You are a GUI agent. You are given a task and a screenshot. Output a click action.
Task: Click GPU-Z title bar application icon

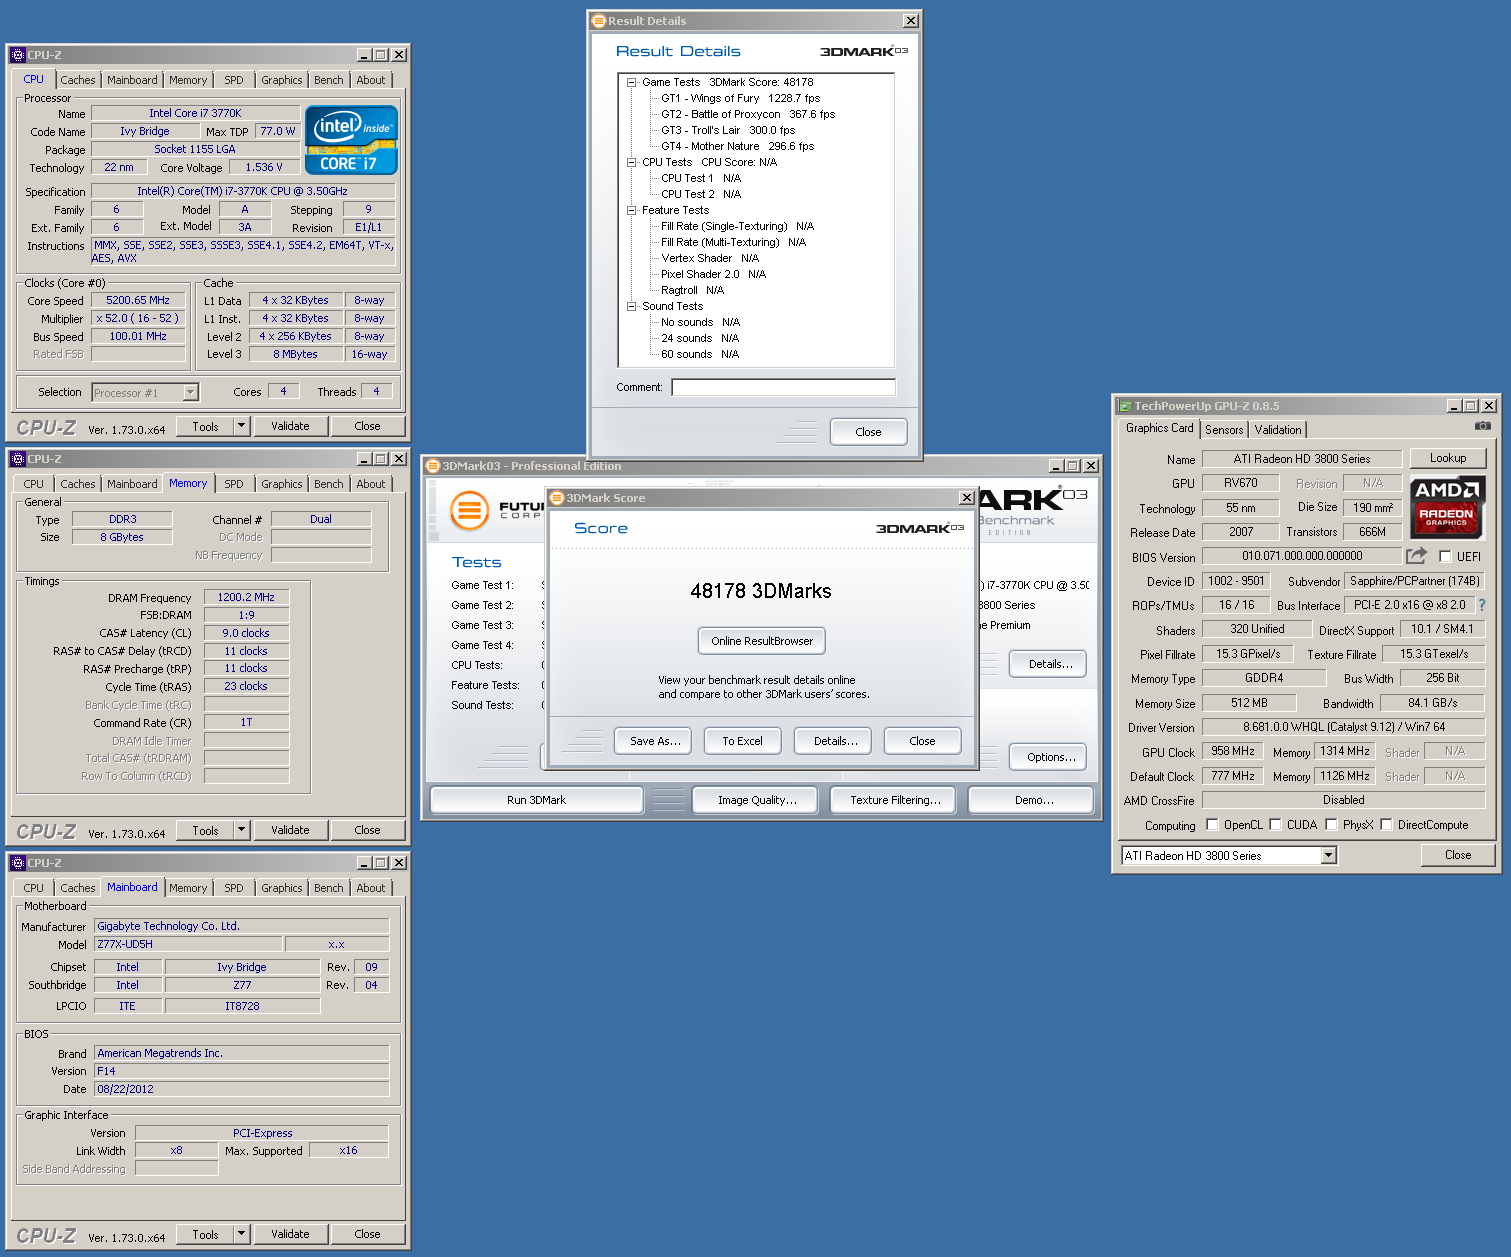pyautogui.click(x=1124, y=406)
